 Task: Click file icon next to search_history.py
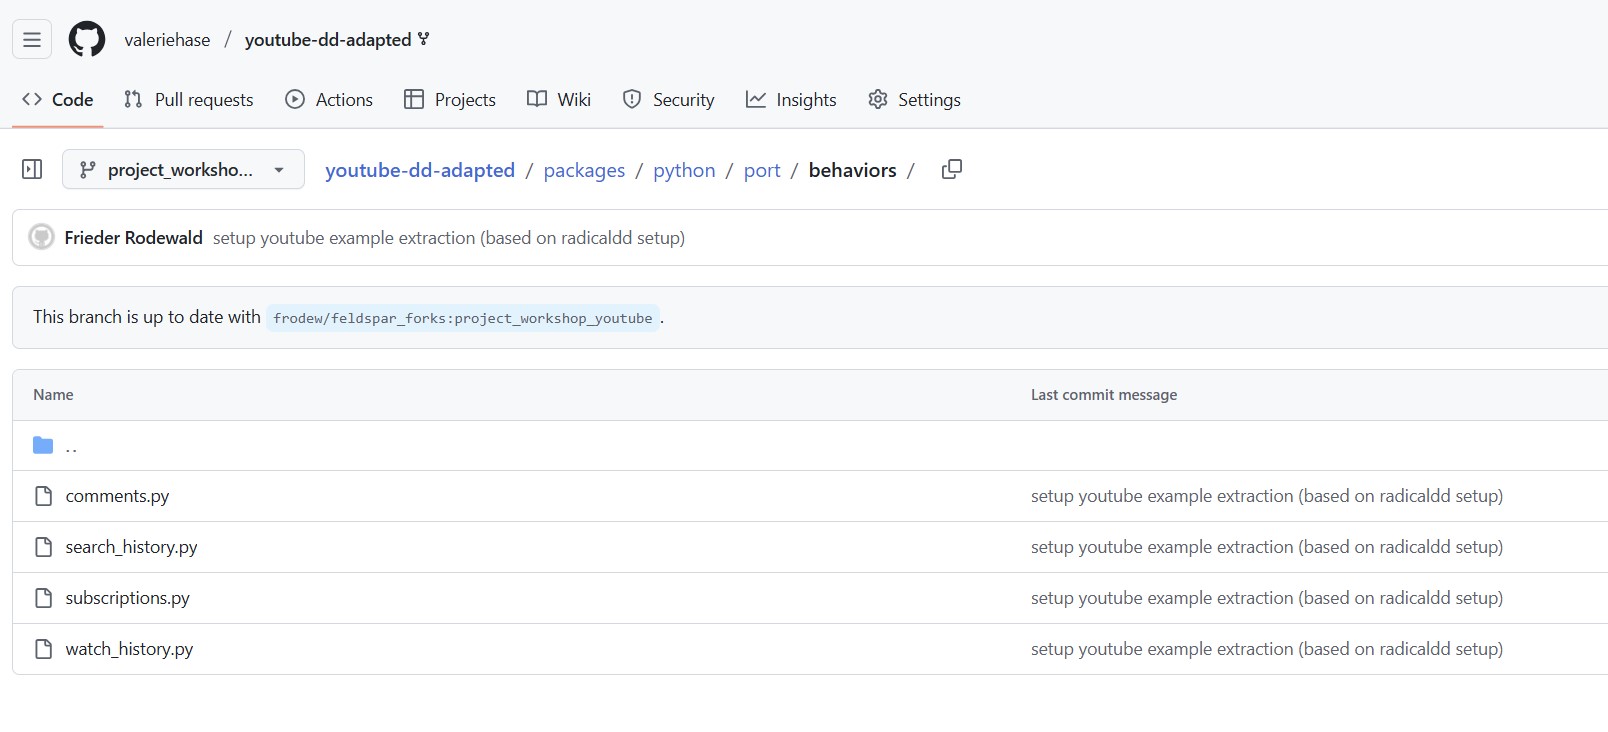click(43, 547)
